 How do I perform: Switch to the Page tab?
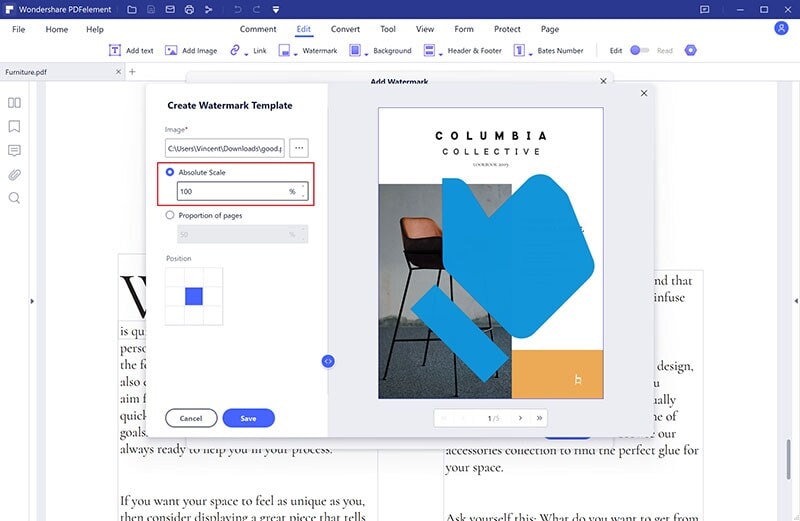550,29
